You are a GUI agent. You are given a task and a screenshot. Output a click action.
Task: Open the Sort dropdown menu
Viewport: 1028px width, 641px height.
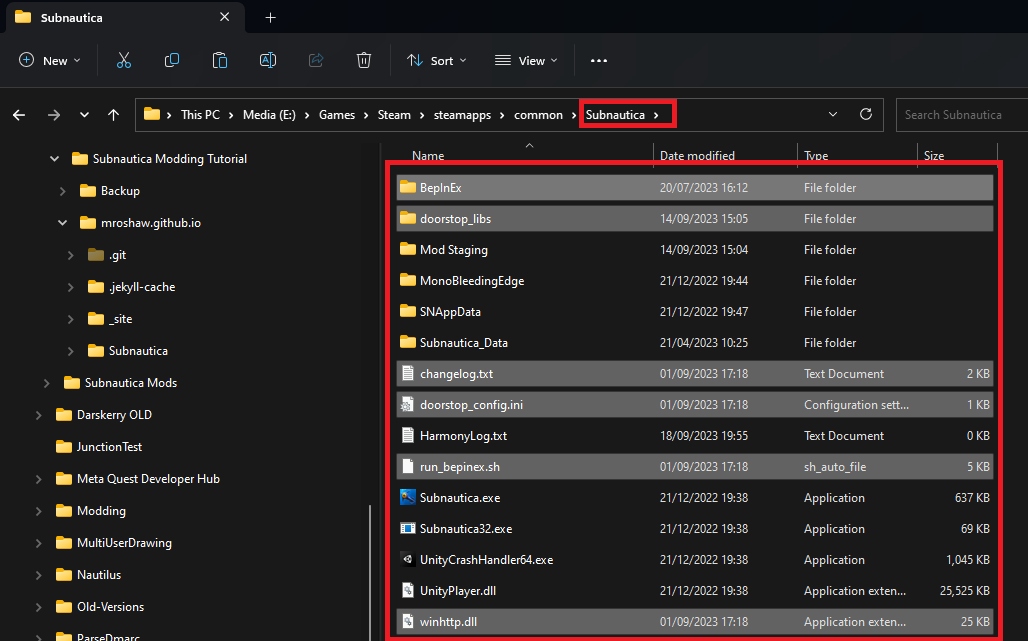click(437, 61)
